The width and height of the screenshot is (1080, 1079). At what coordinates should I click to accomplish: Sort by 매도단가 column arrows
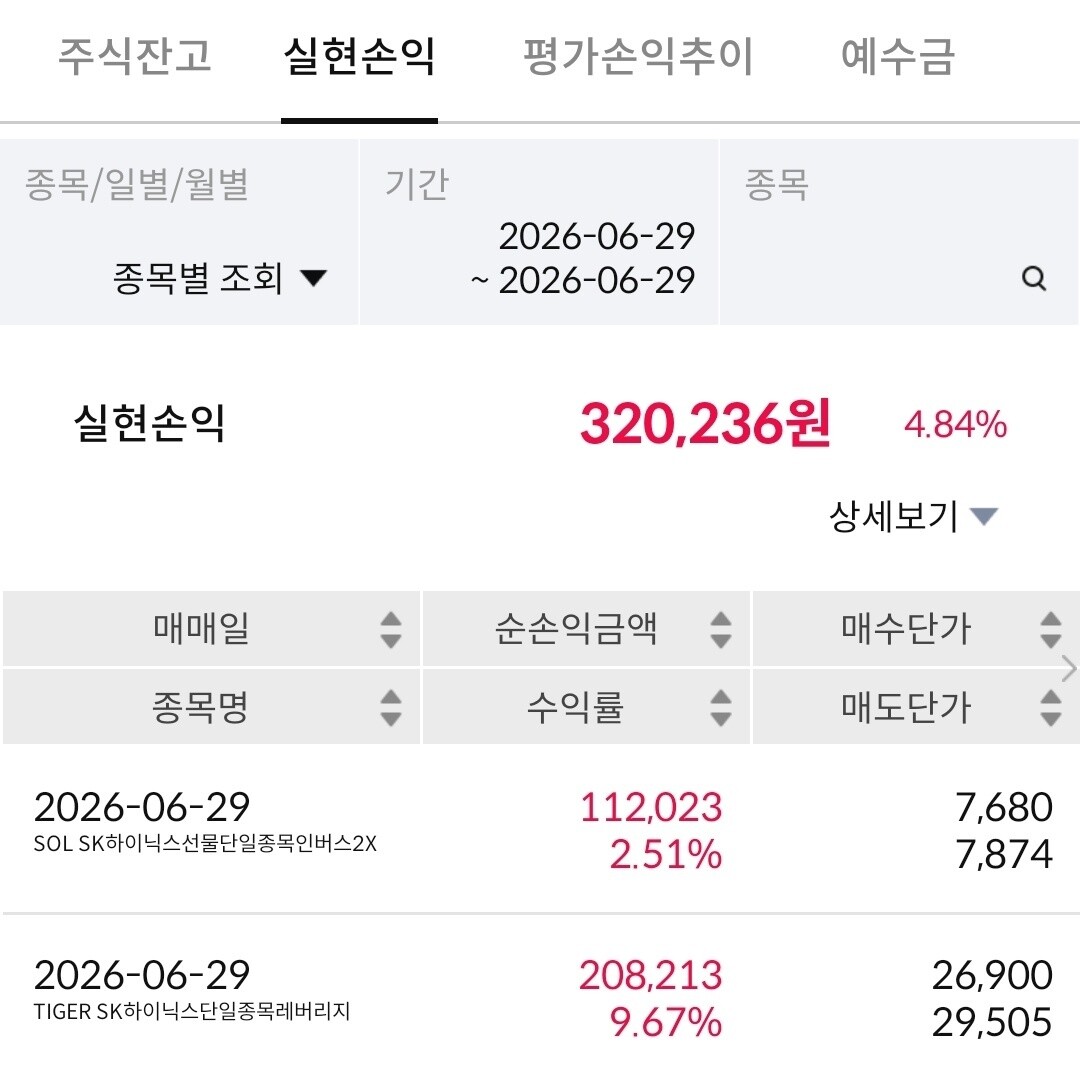(x=1050, y=707)
